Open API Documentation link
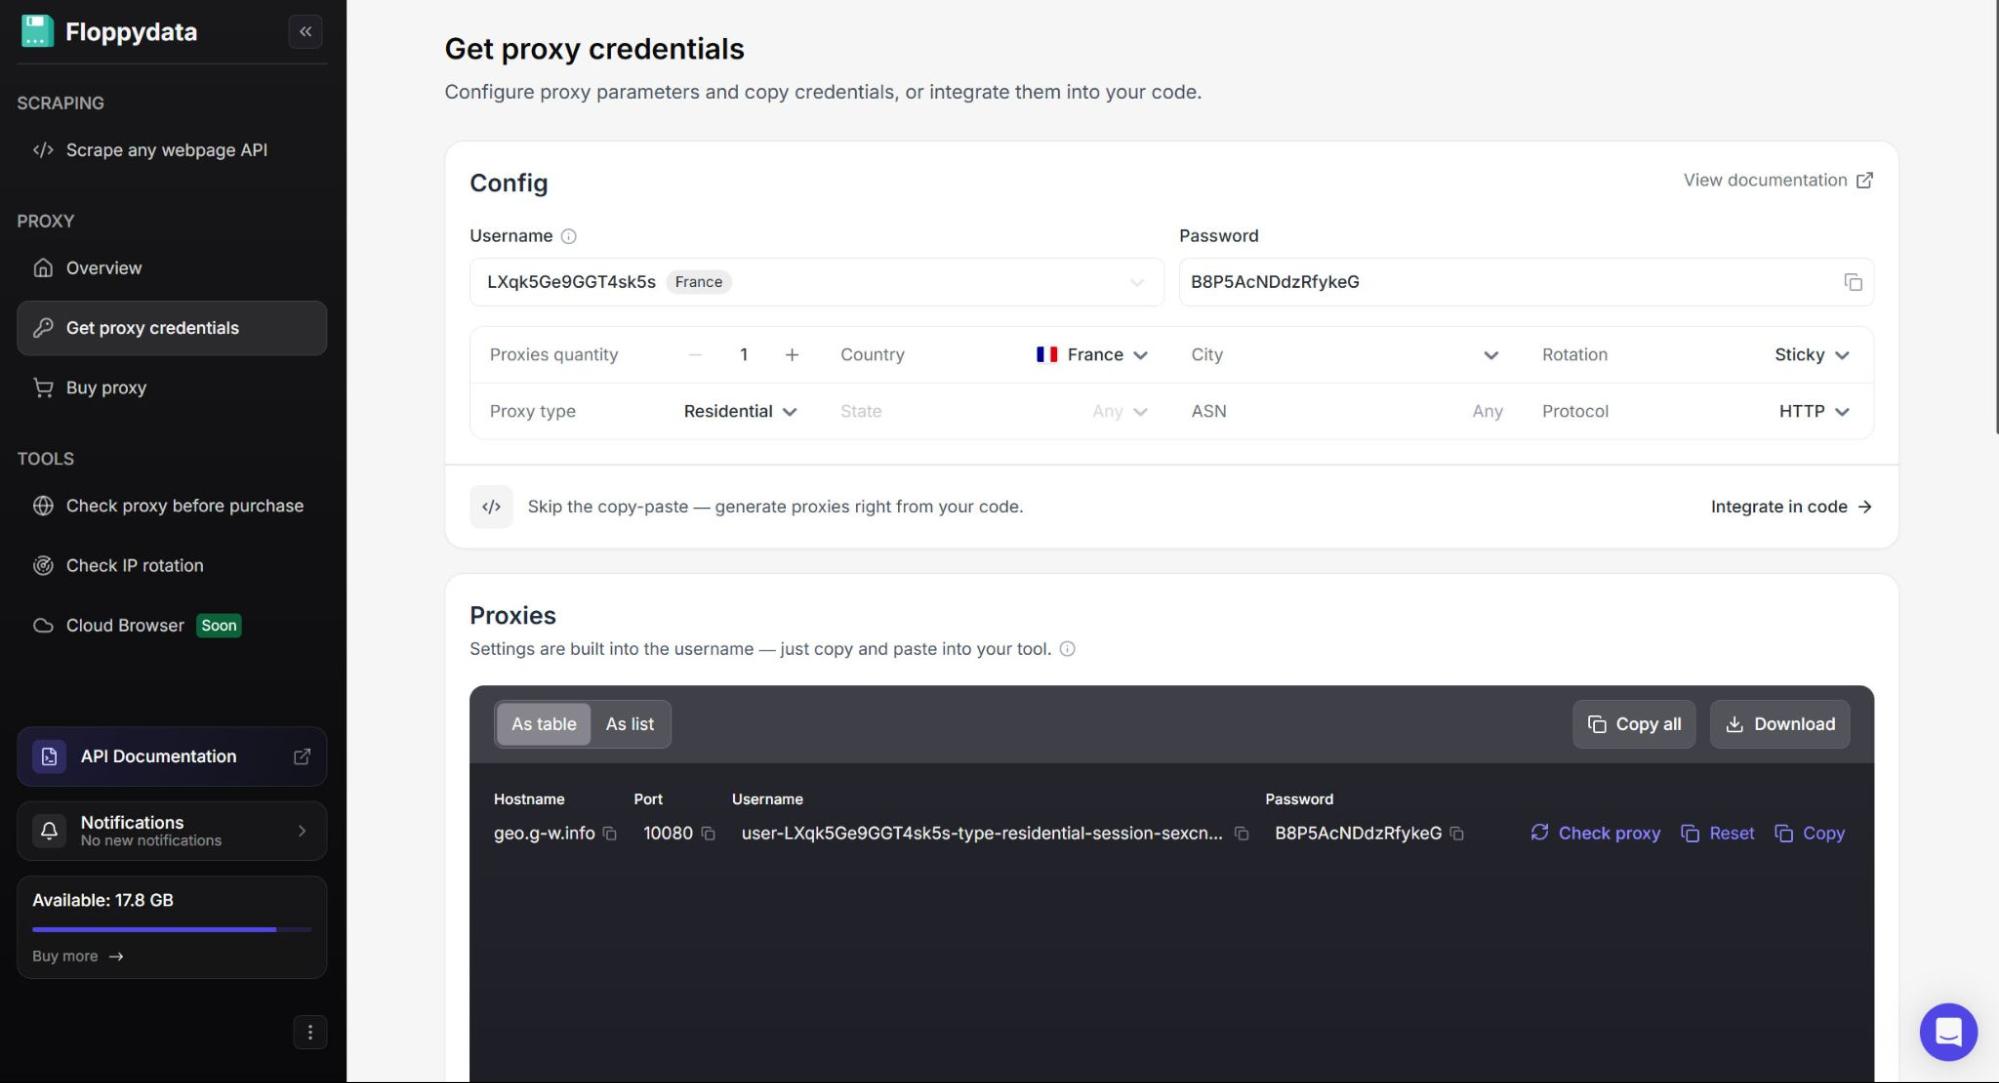 coord(172,757)
